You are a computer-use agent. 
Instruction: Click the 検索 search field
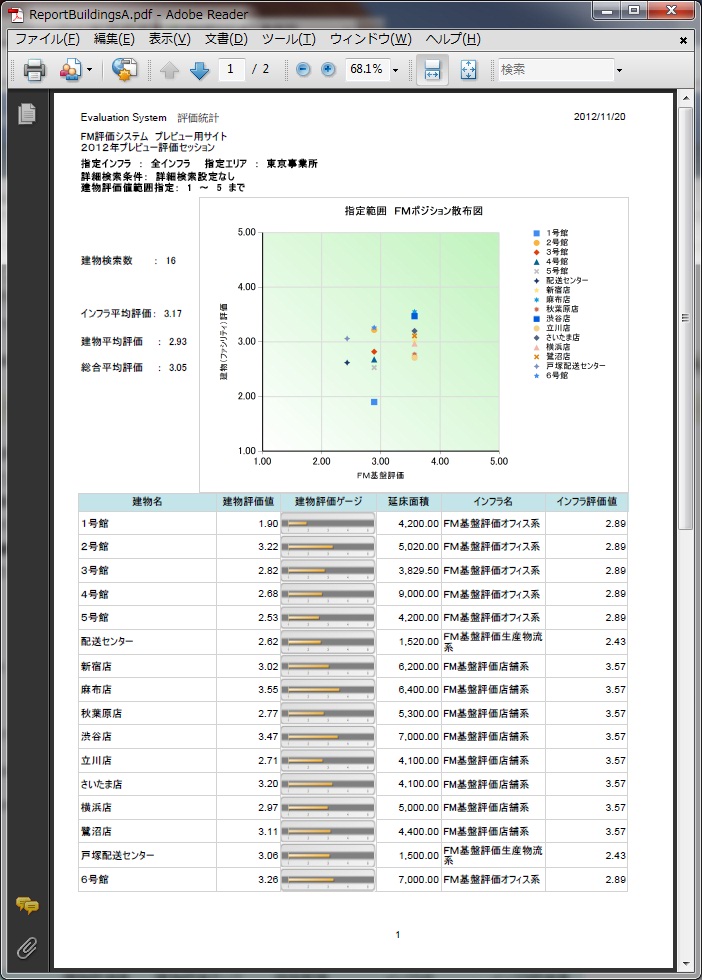pos(556,69)
